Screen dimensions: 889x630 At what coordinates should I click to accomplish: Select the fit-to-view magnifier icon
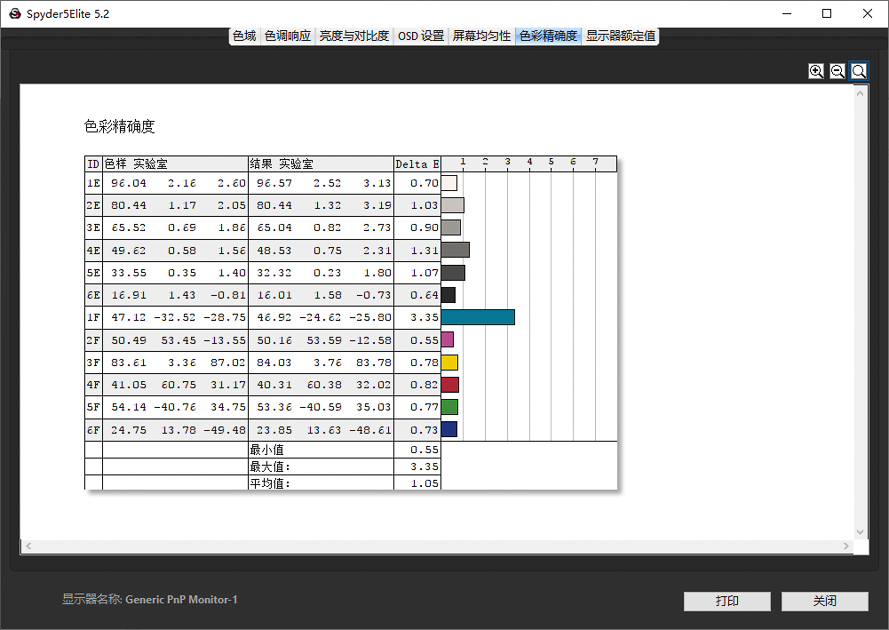coord(859,71)
